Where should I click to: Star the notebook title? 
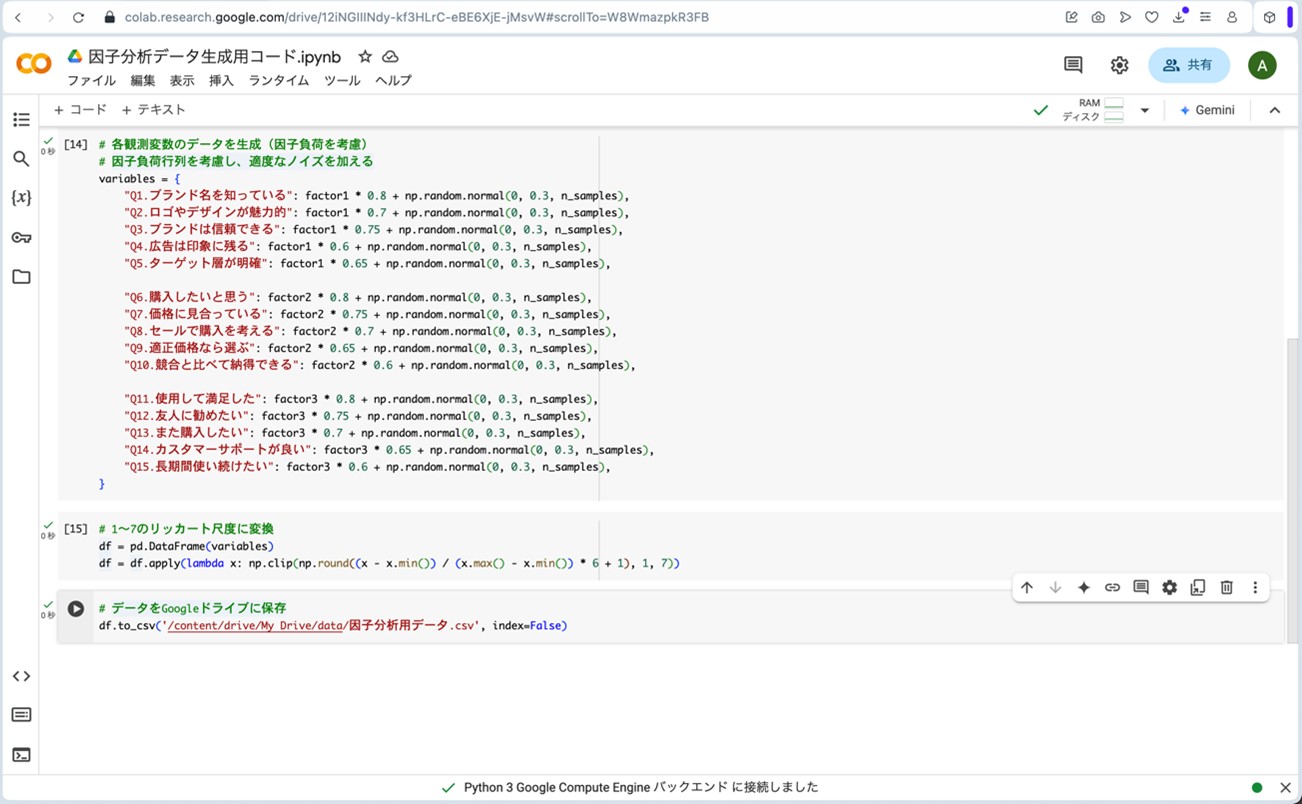tap(365, 57)
